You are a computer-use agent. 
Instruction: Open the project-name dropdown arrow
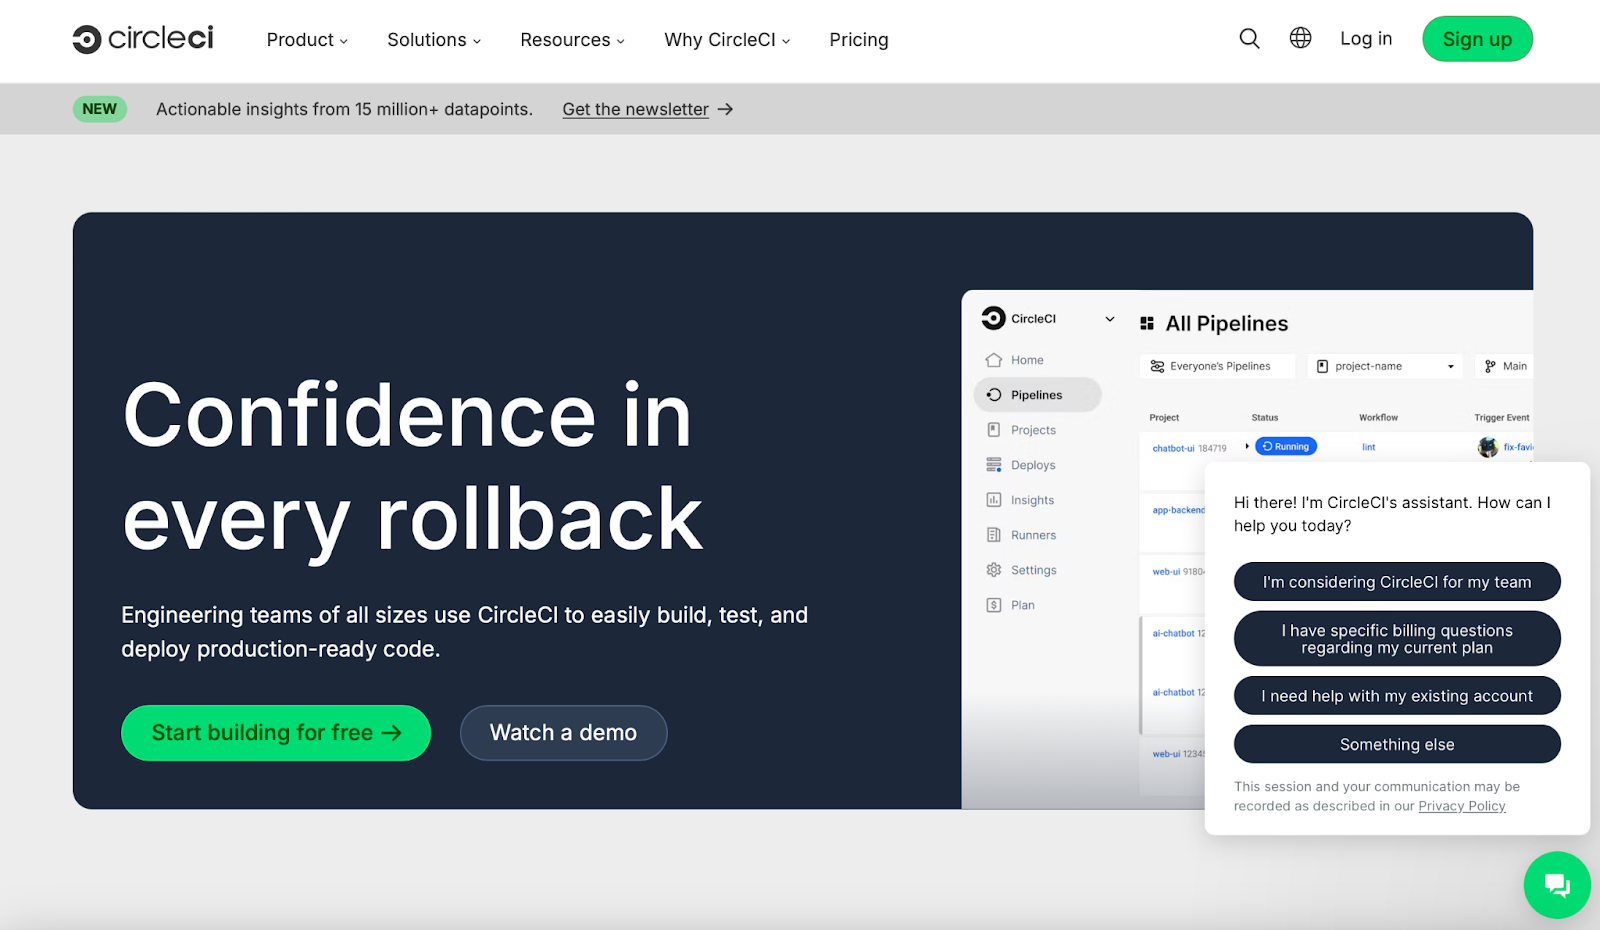click(x=1450, y=367)
